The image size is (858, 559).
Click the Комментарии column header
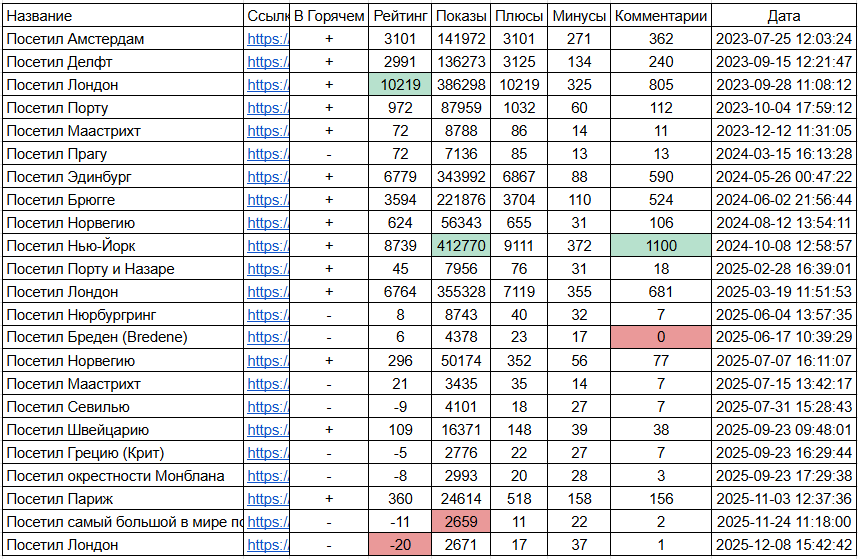pos(660,16)
